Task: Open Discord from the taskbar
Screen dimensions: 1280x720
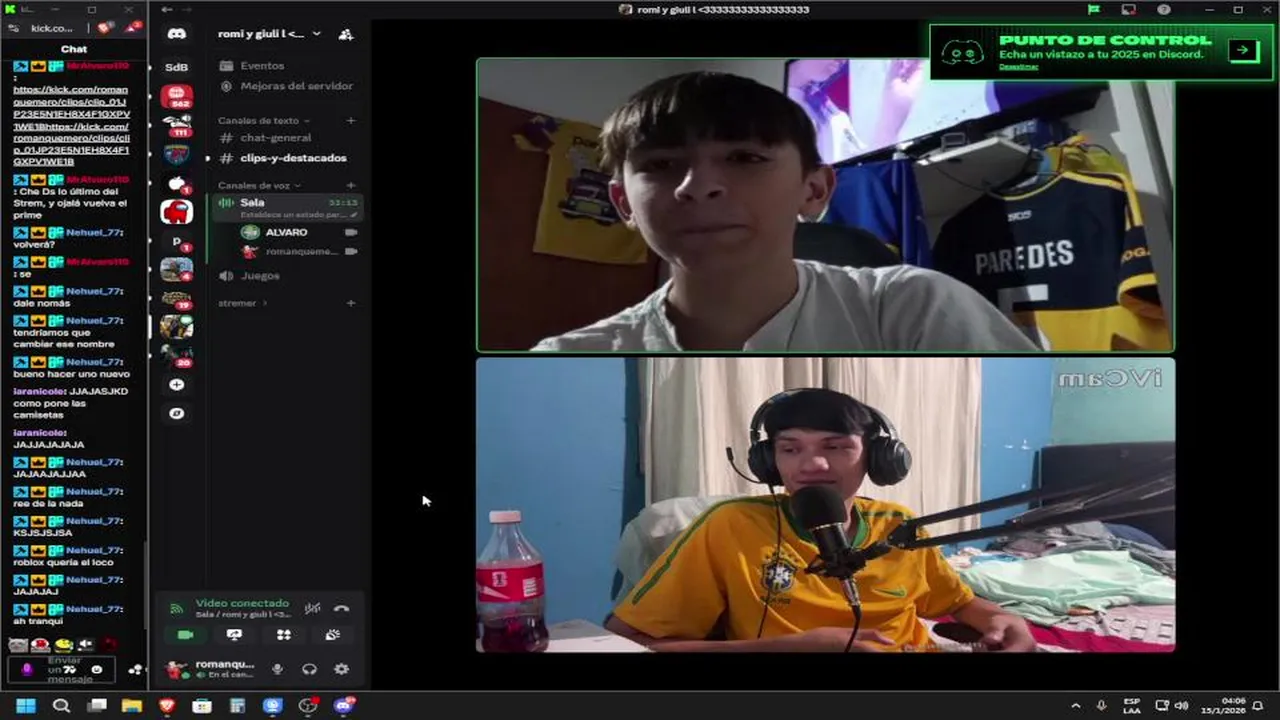Action: [x=344, y=706]
